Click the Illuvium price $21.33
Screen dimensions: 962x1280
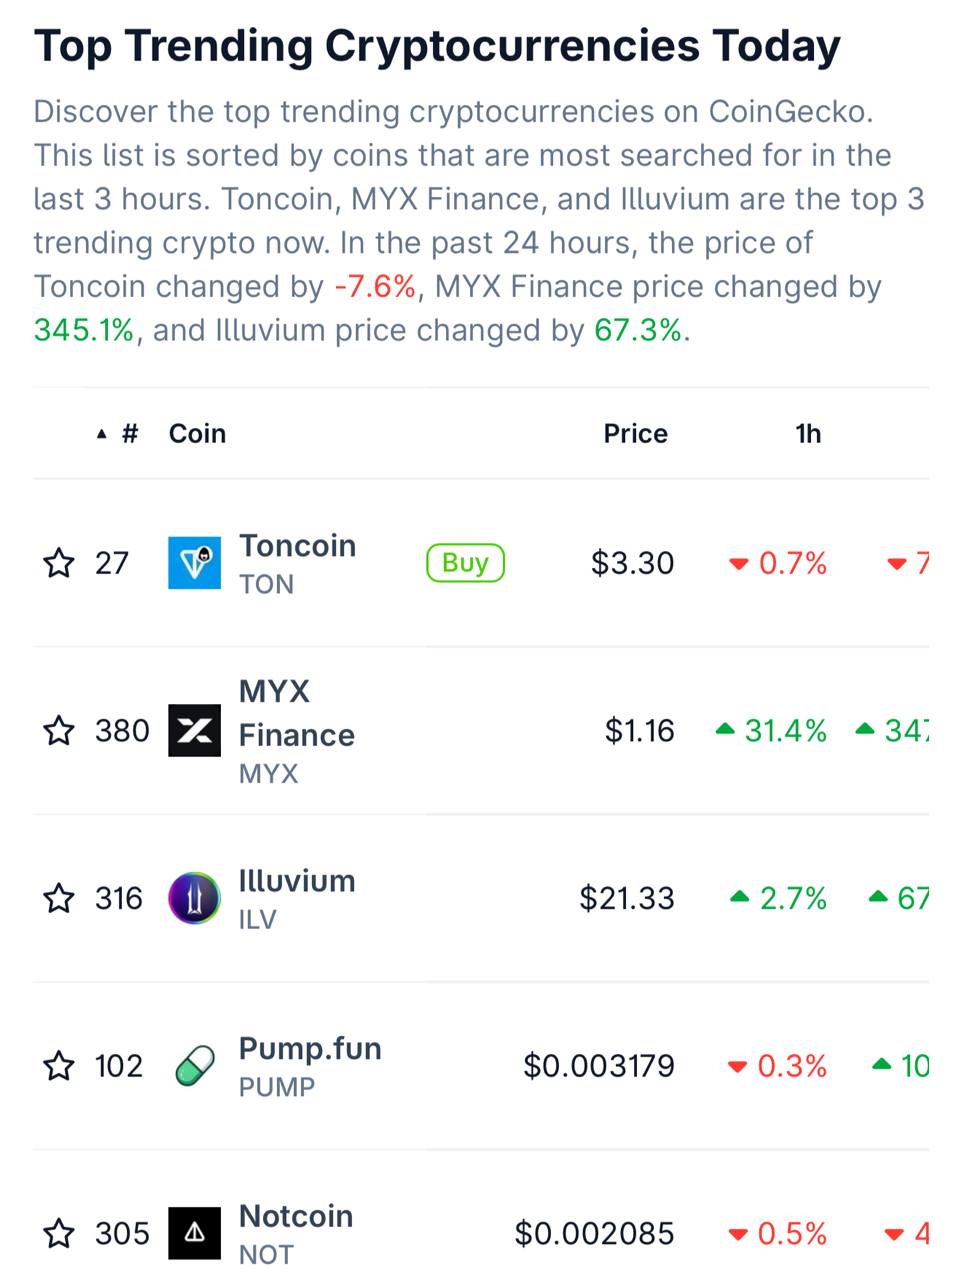coord(627,898)
